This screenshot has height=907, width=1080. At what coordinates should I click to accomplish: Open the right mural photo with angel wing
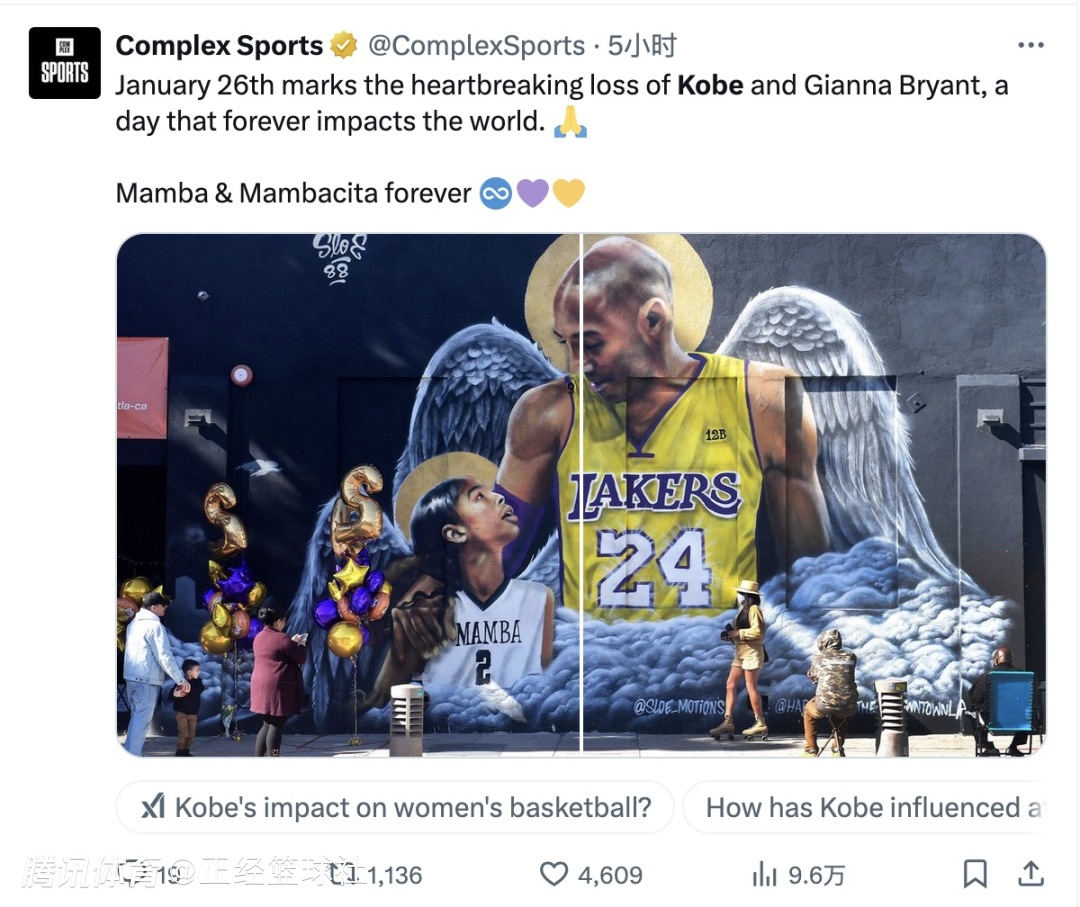tap(814, 495)
